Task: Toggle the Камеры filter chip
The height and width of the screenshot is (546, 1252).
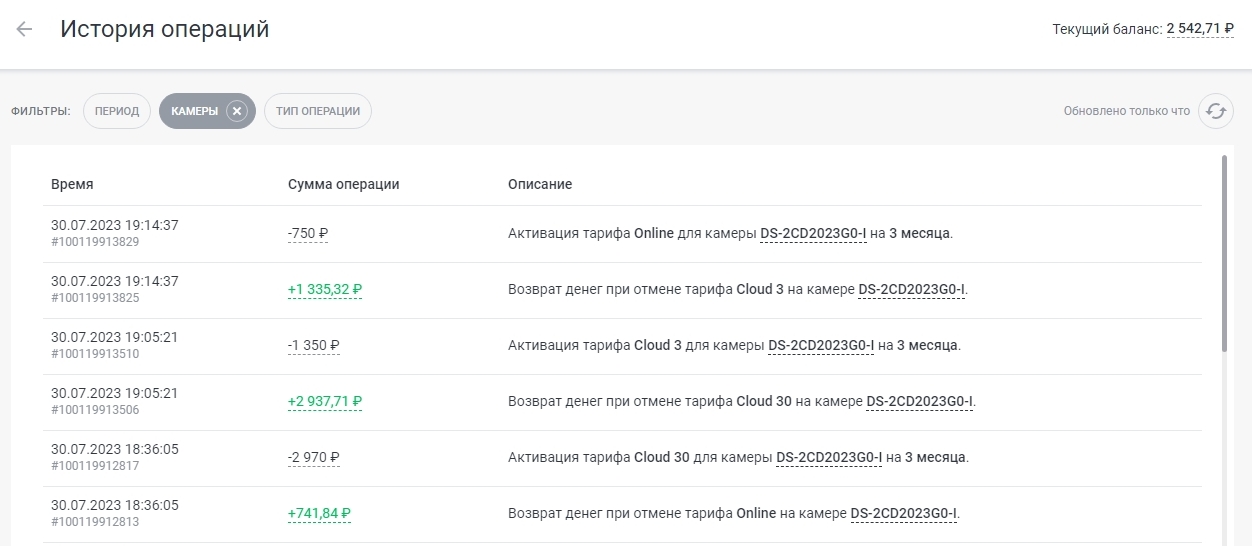Action: [194, 111]
